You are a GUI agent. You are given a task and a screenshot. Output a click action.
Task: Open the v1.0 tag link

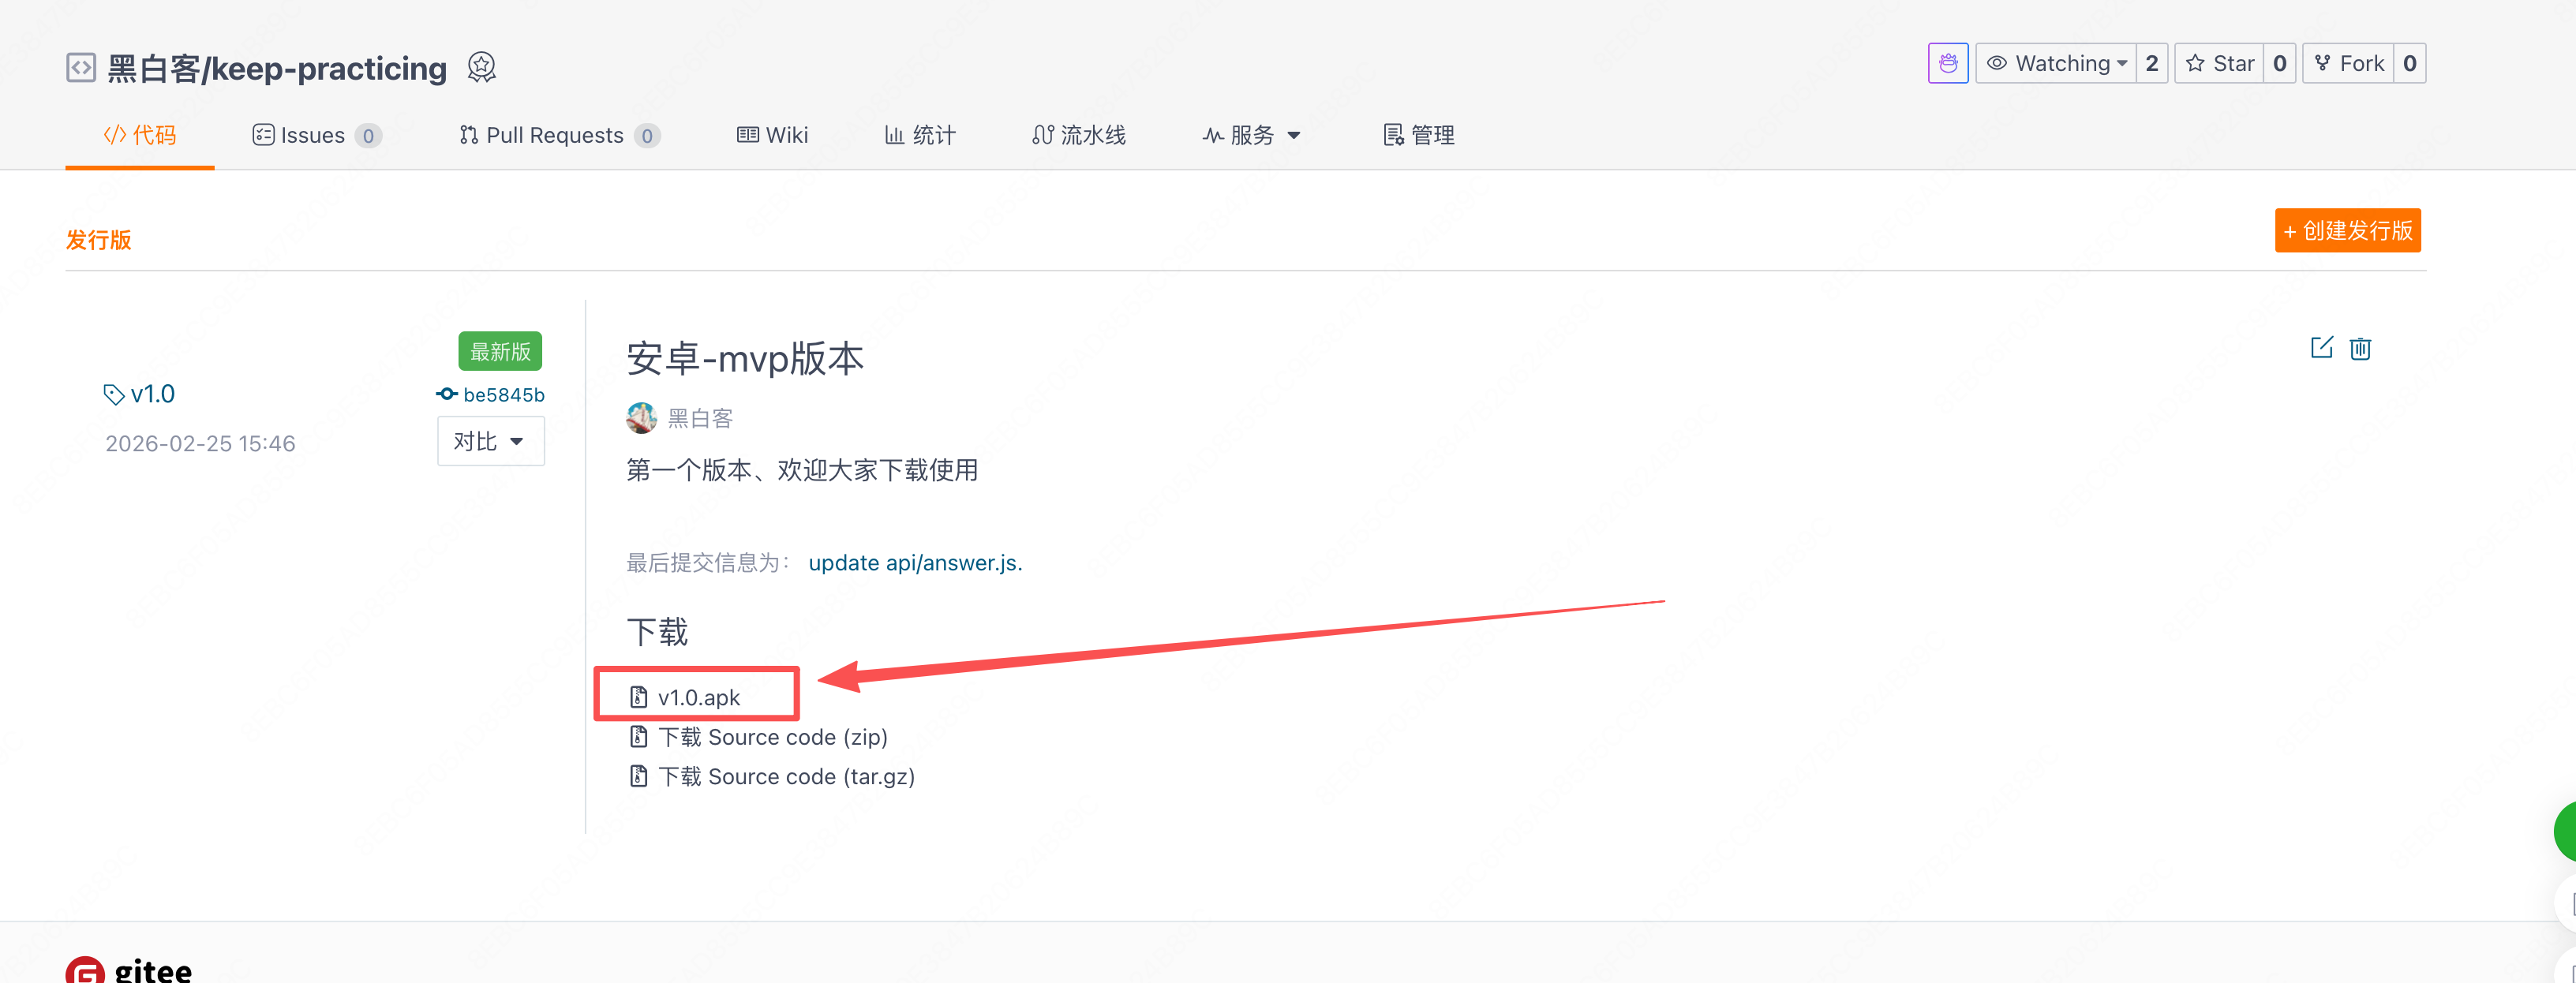(152, 395)
